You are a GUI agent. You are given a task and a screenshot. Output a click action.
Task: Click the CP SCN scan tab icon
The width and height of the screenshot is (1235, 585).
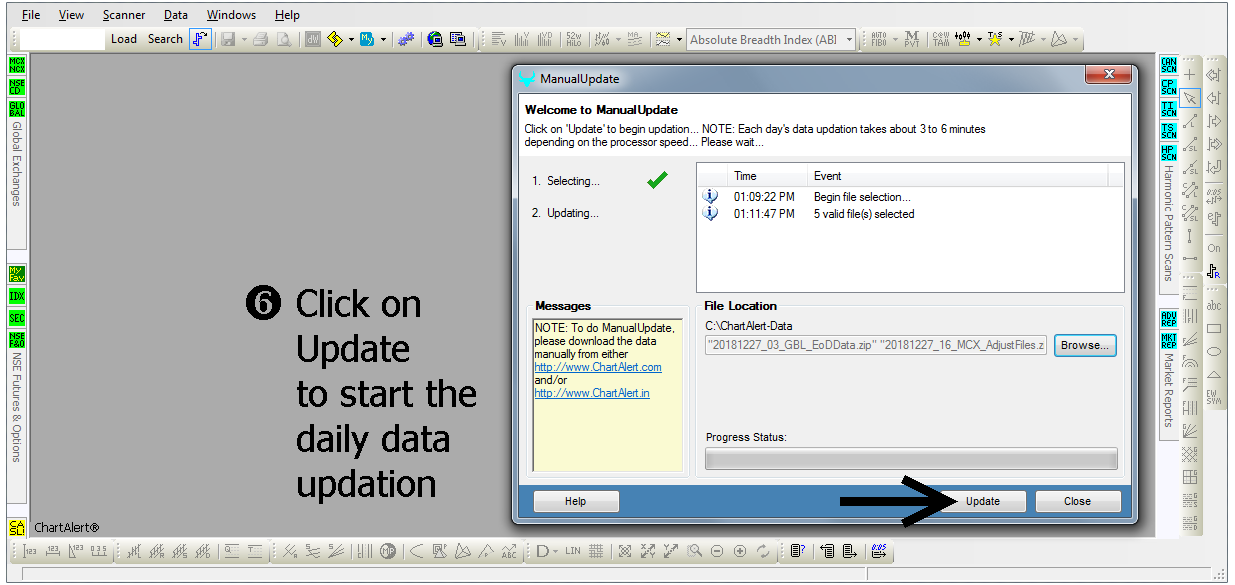click(x=1168, y=86)
